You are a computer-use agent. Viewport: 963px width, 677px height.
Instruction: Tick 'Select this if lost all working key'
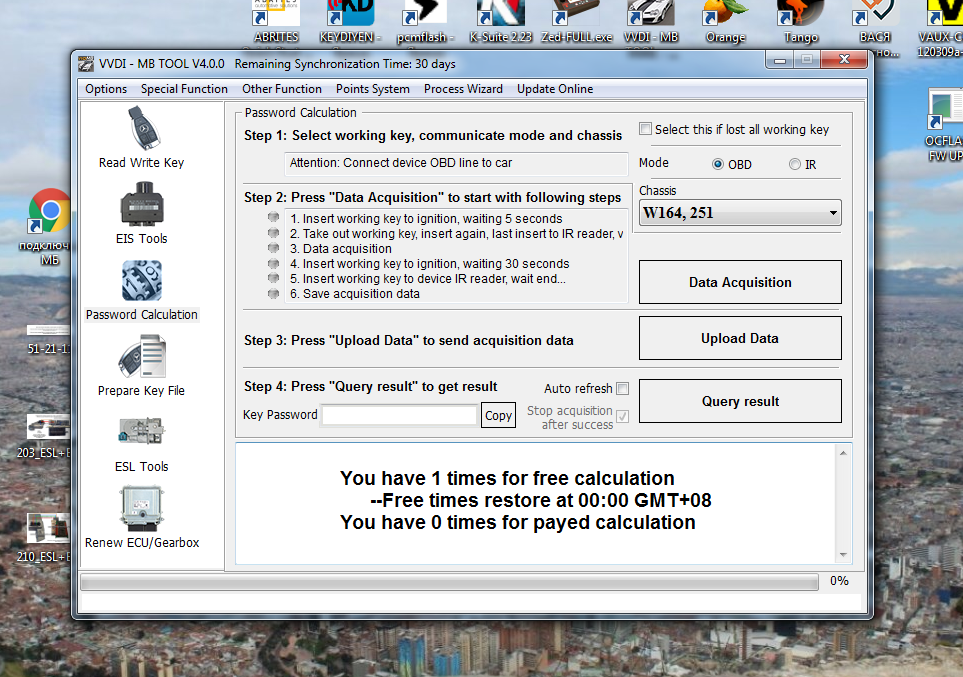click(645, 129)
